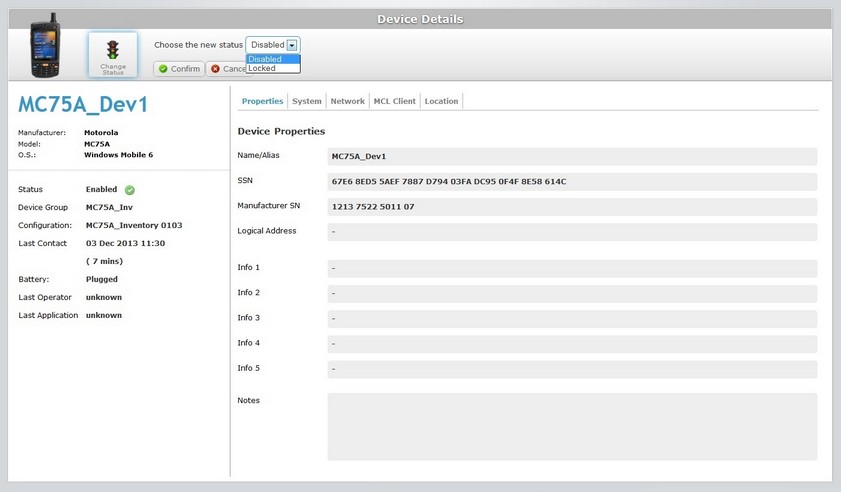This screenshot has width=841, height=492.
Task: Click the Manufacturer value Motorola
Action: coord(101,133)
